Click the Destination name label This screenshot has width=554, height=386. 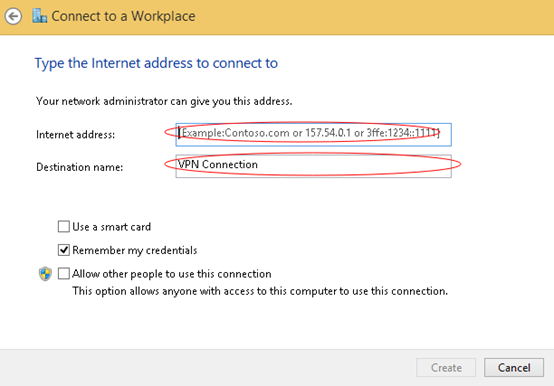(x=79, y=167)
